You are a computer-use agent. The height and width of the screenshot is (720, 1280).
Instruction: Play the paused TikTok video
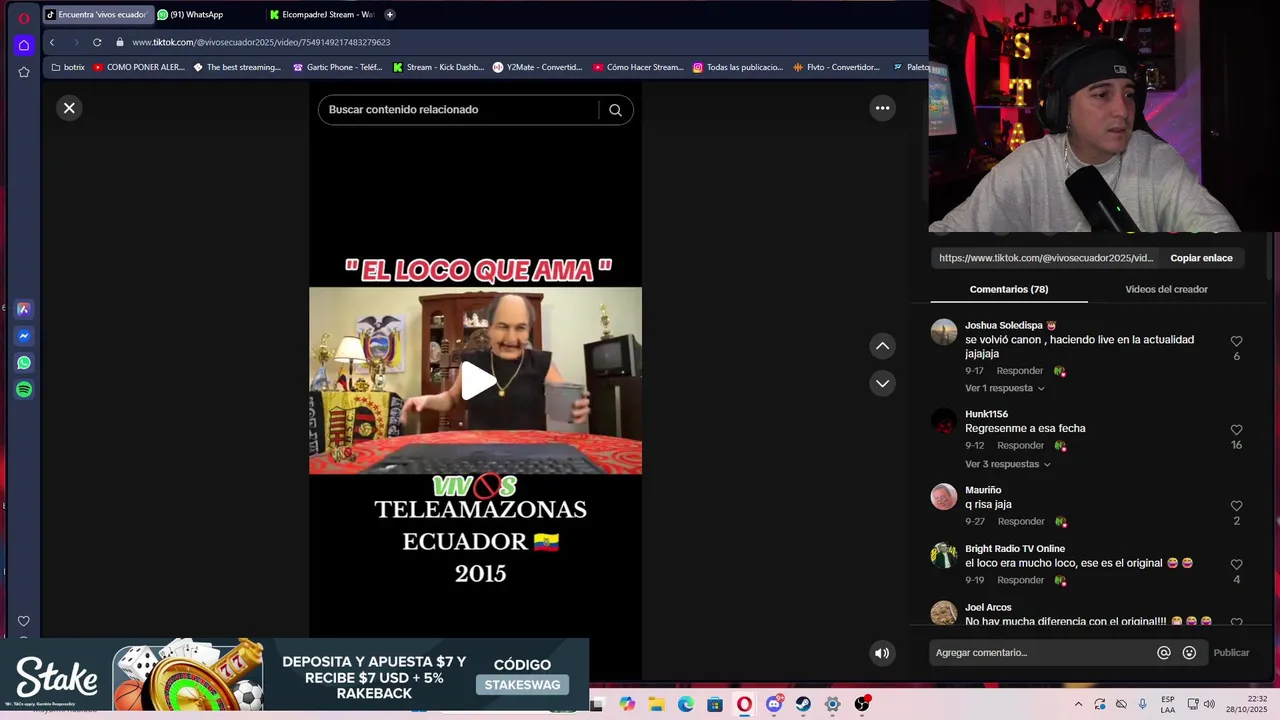pos(477,381)
